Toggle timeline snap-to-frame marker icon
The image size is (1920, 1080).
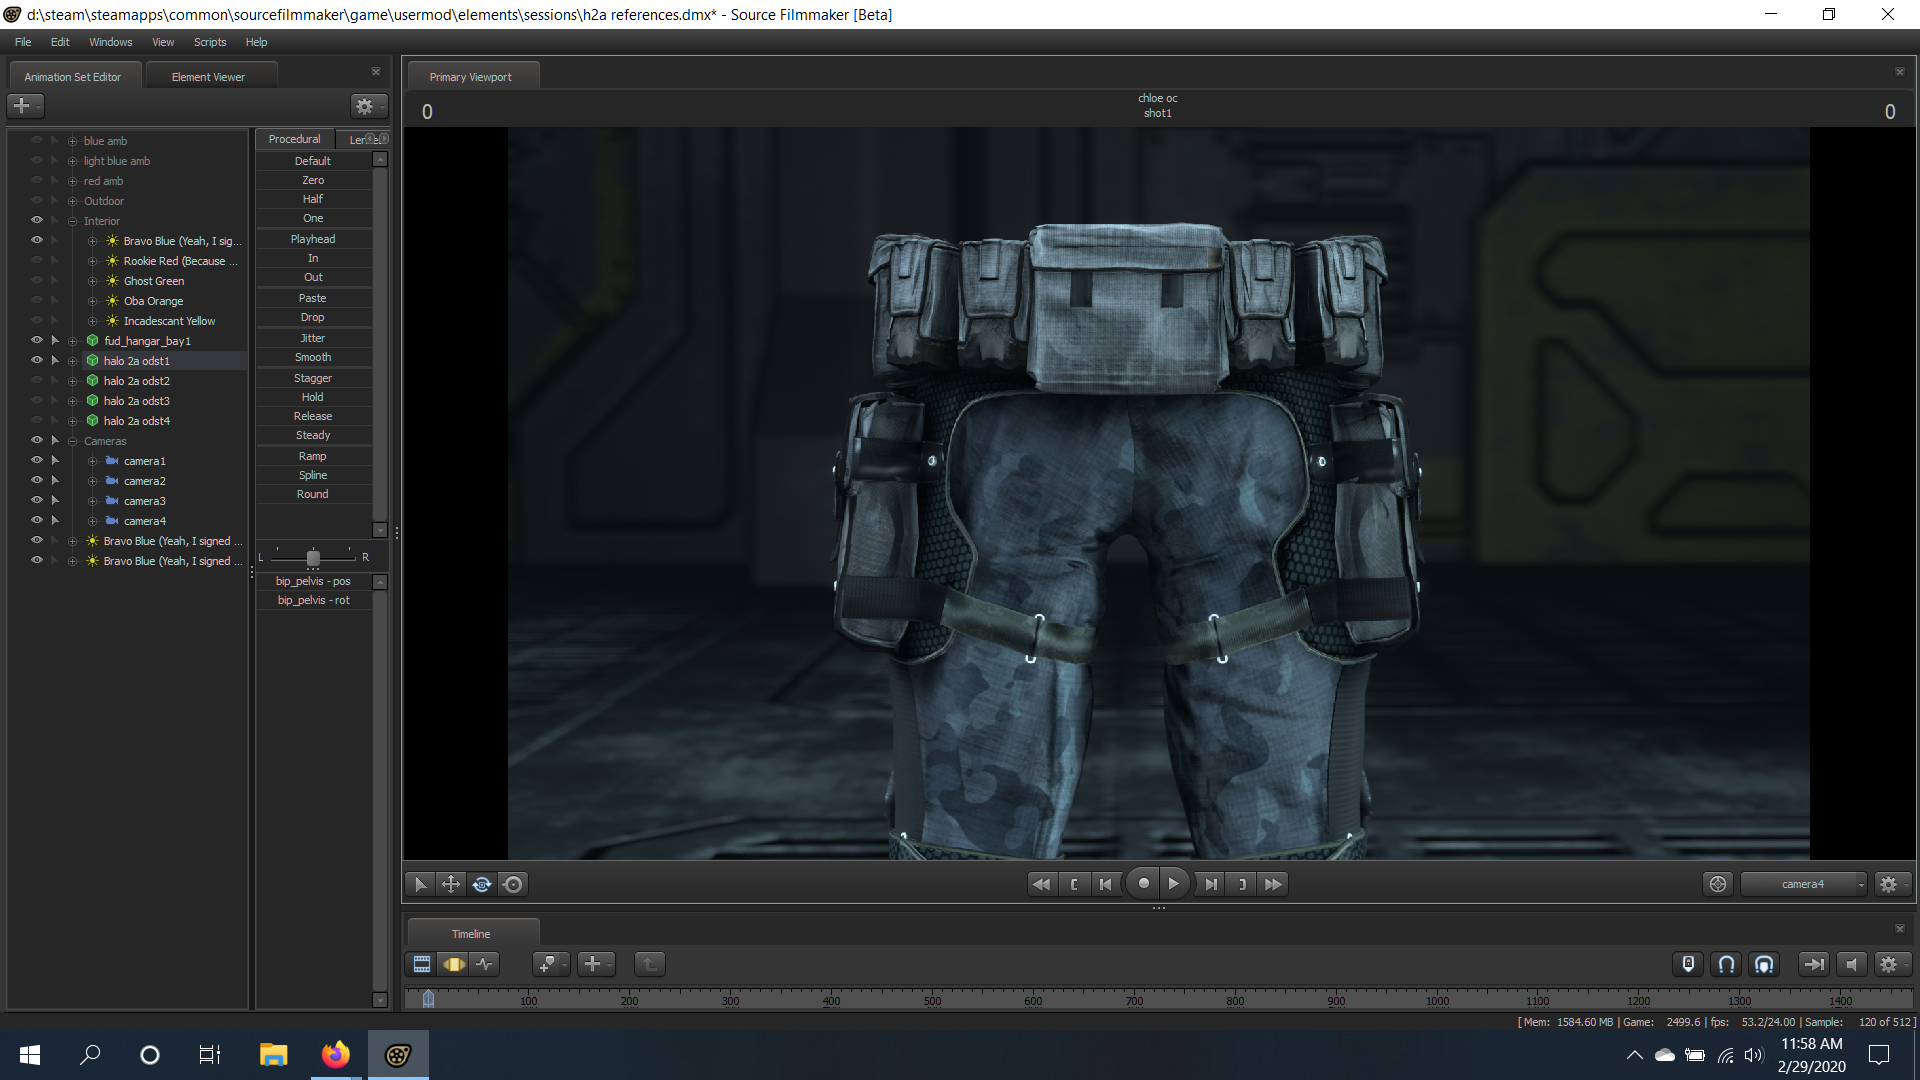click(1688, 964)
